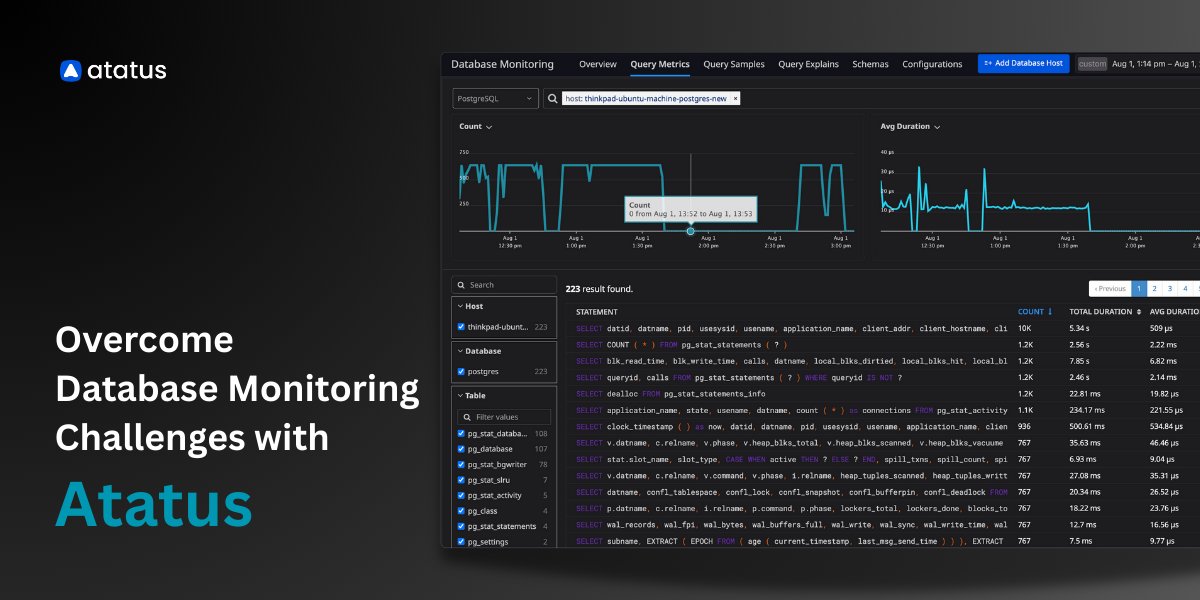
Task: Click the magnifier icon in the Table filter box
Action: tap(466, 417)
